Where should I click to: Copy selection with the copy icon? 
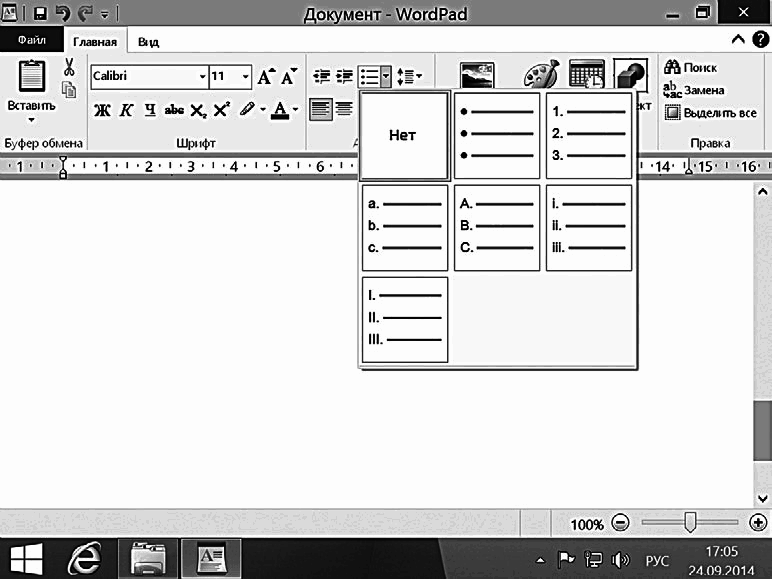pos(69,90)
